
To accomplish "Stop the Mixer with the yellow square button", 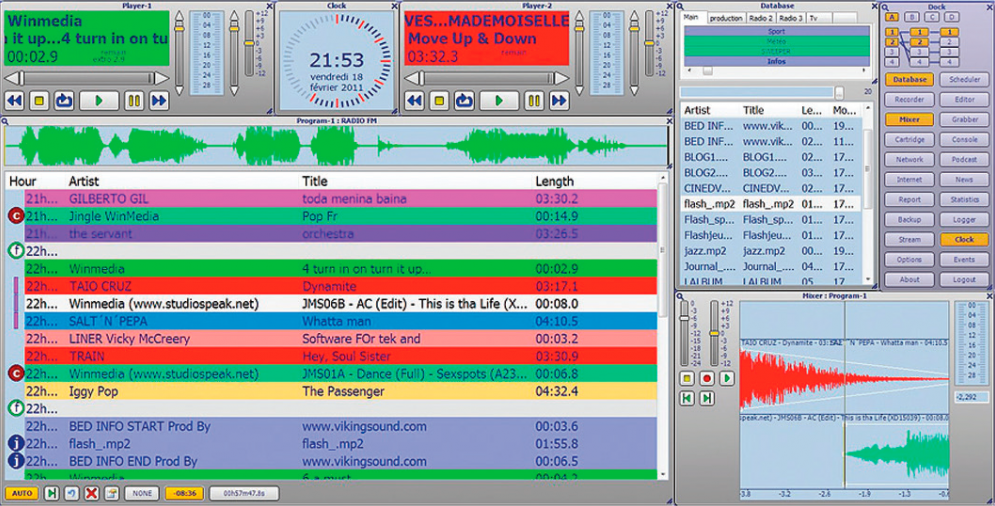I will pyautogui.click(x=687, y=378).
